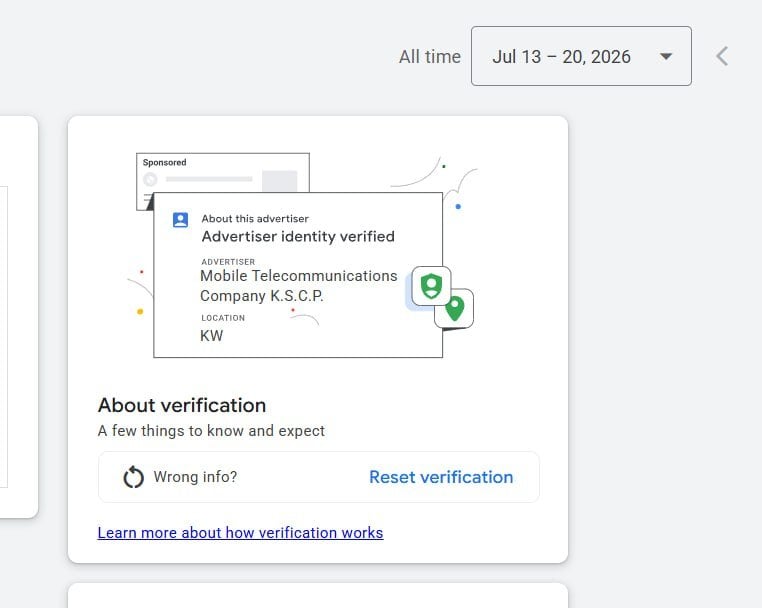Click the Advertiser identity verified heading
This screenshot has width=762, height=608.
(298, 237)
